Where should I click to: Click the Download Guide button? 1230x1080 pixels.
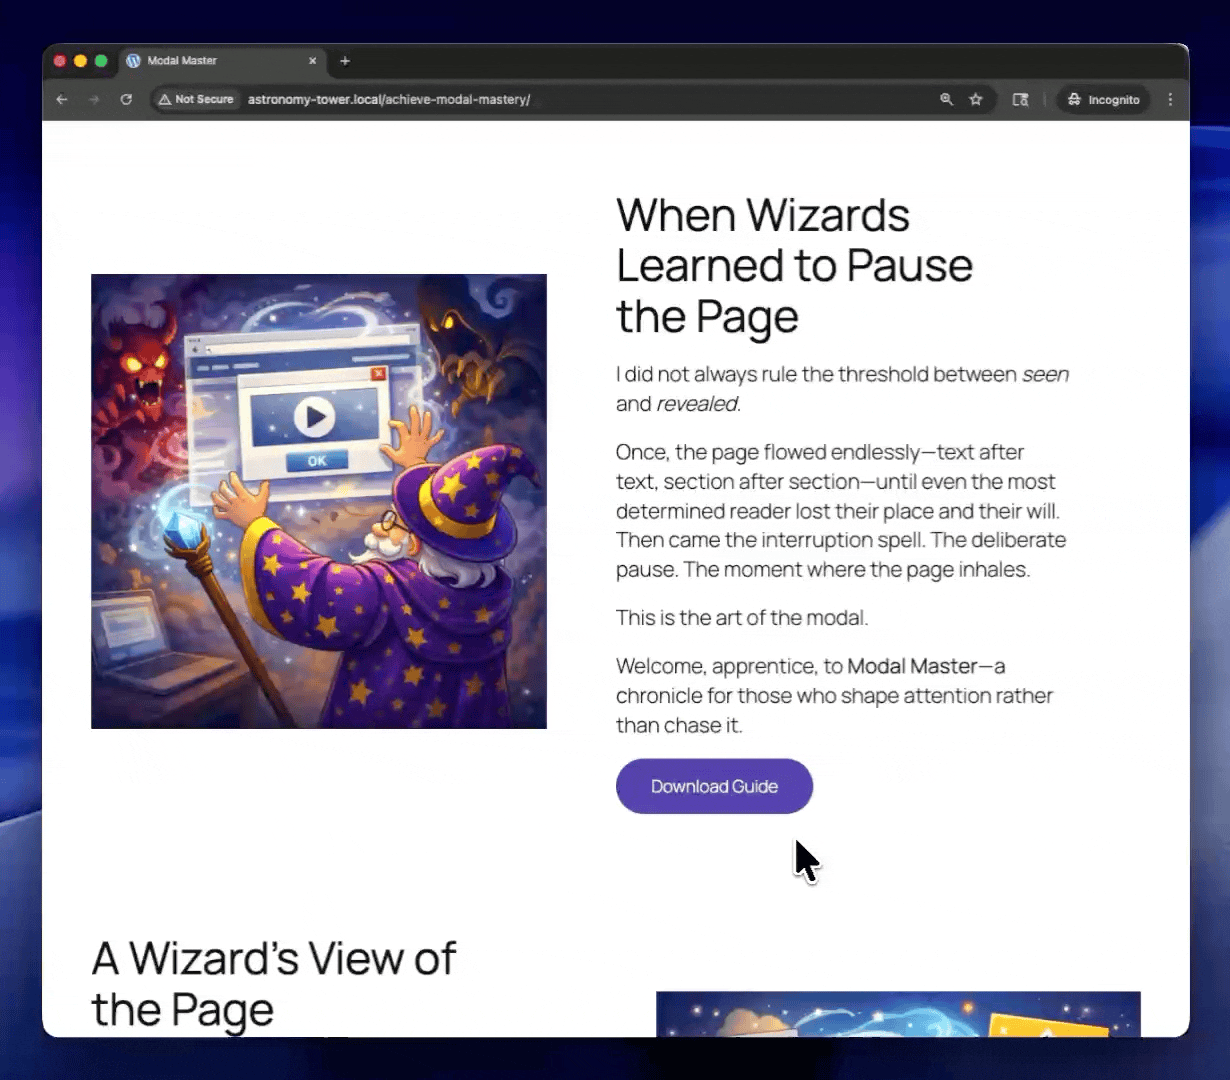tap(714, 786)
